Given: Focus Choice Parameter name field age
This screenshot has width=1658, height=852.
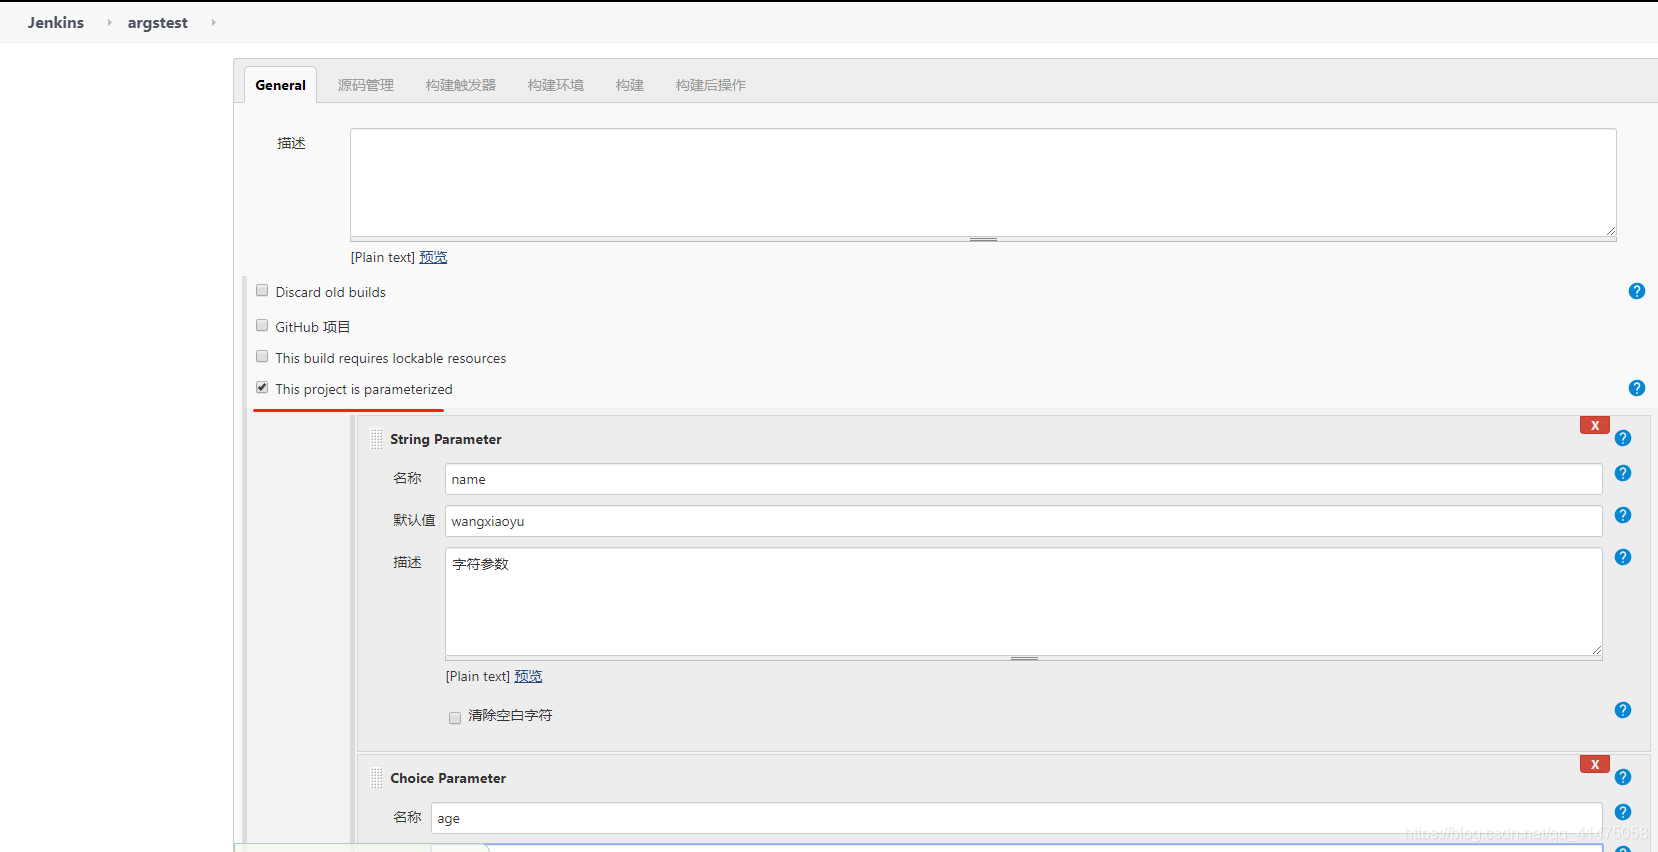Looking at the screenshot, I should pos(1017,818).
